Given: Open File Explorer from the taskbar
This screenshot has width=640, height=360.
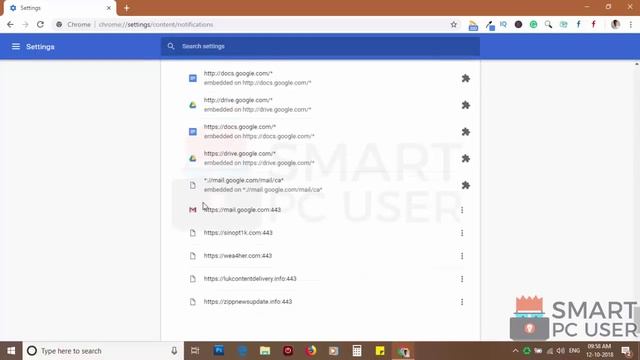Looking at the screenshot, I should click(265, 351).
